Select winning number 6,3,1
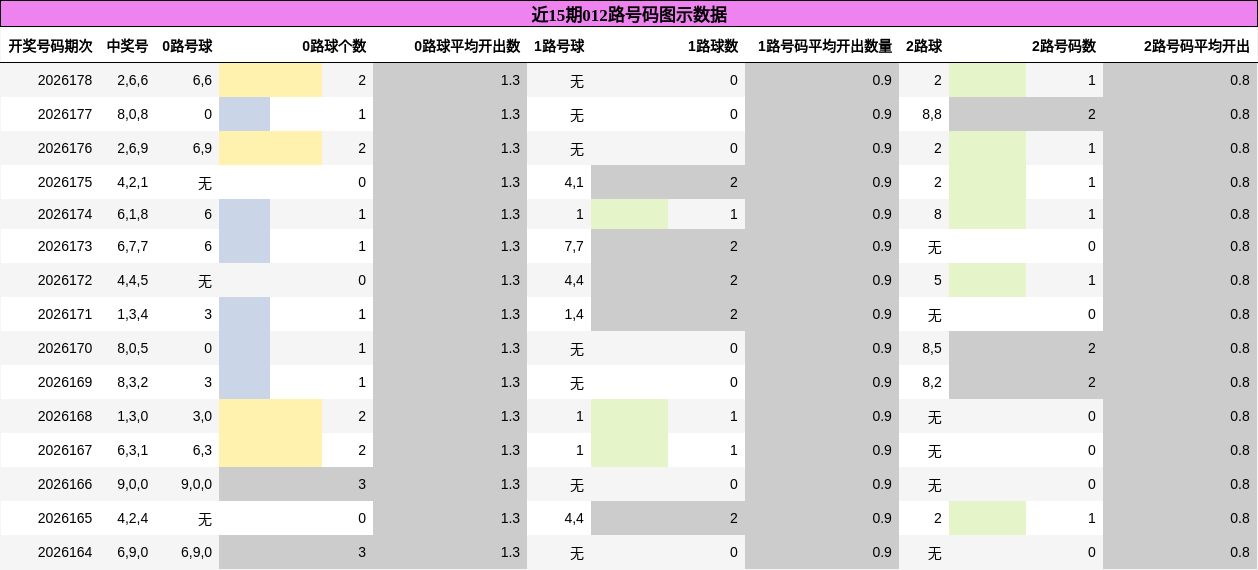 pos(132,450)
